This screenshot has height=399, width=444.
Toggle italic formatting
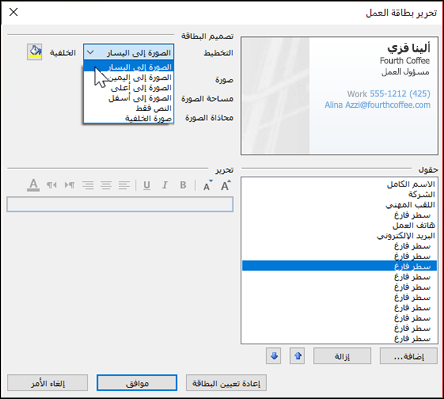165,185
